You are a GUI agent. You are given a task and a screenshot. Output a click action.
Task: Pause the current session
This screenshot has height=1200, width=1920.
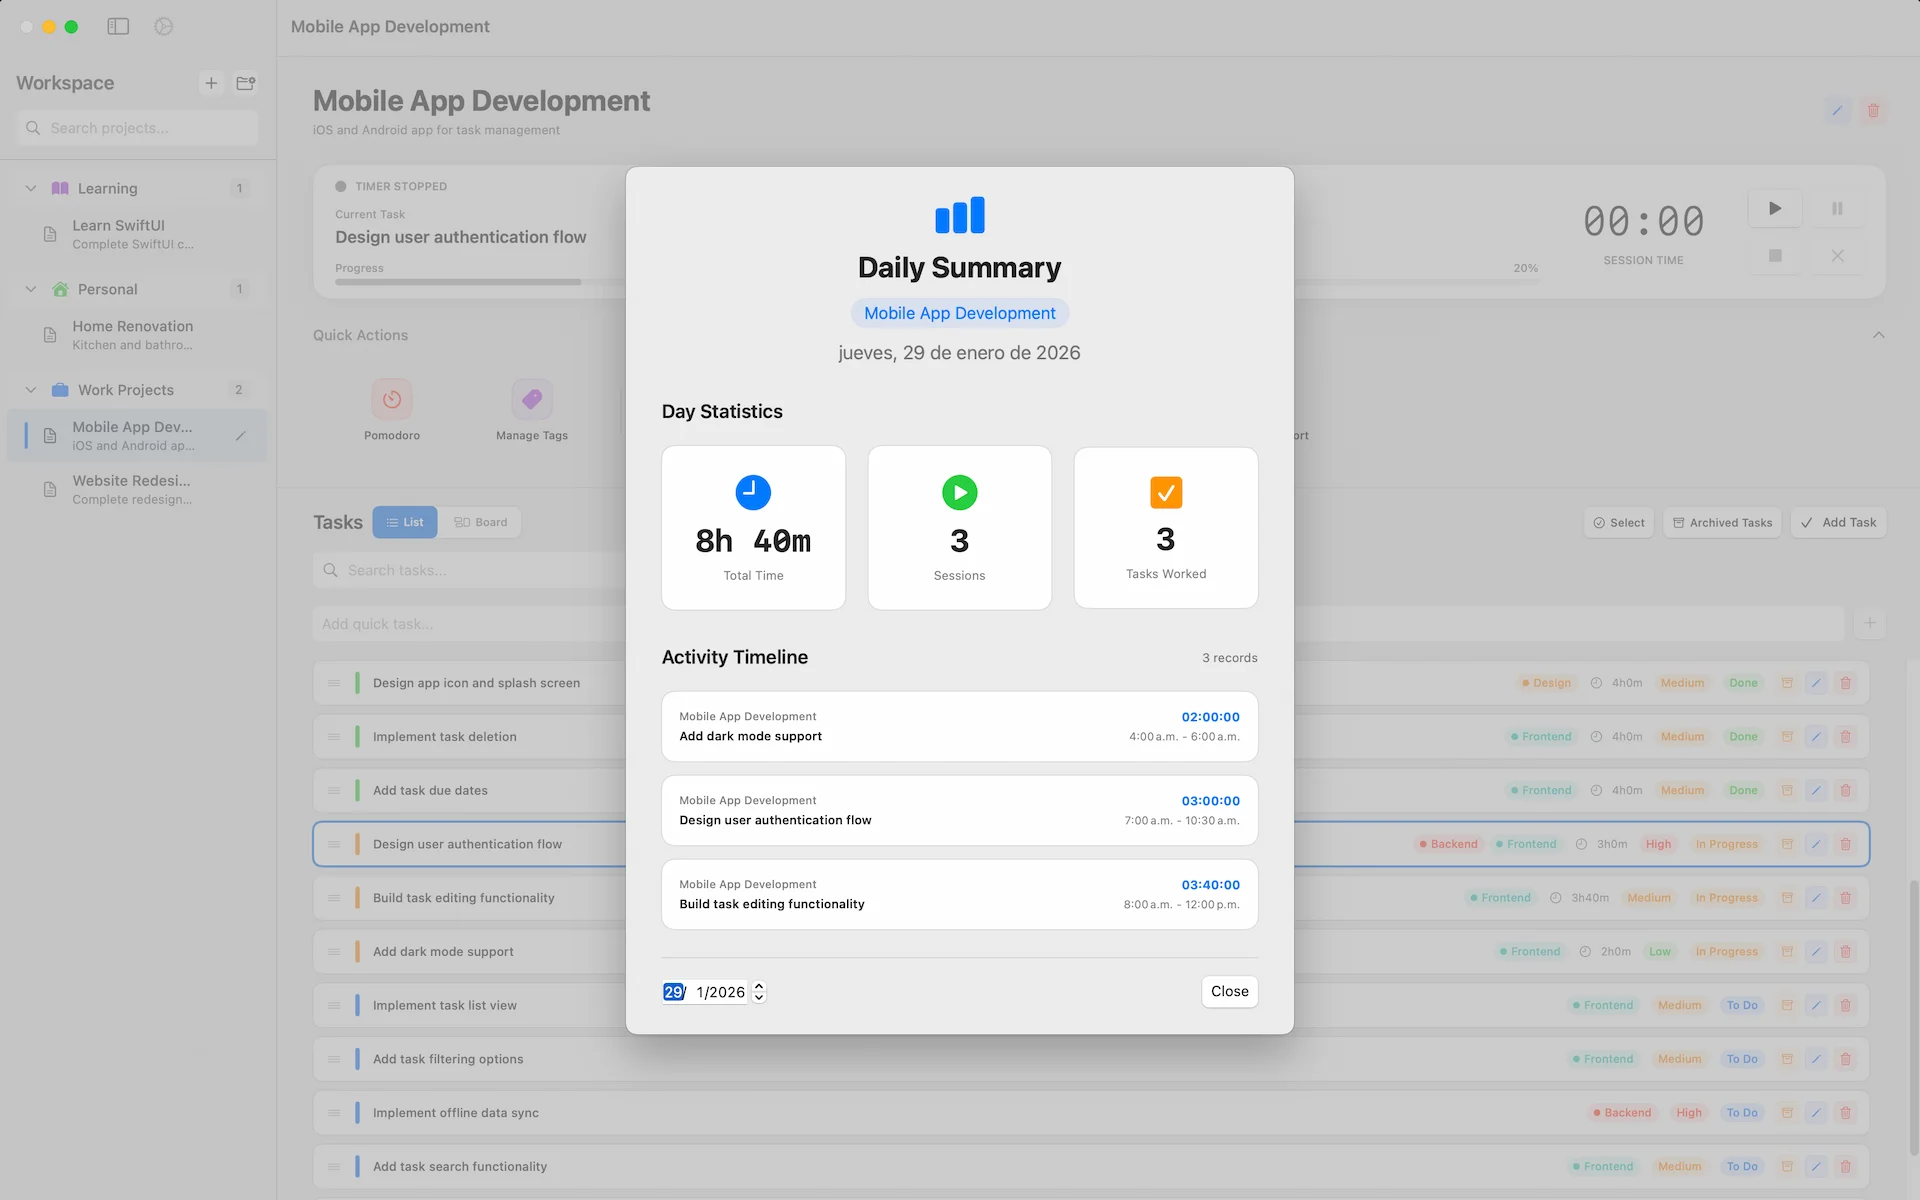(1838, 208)
